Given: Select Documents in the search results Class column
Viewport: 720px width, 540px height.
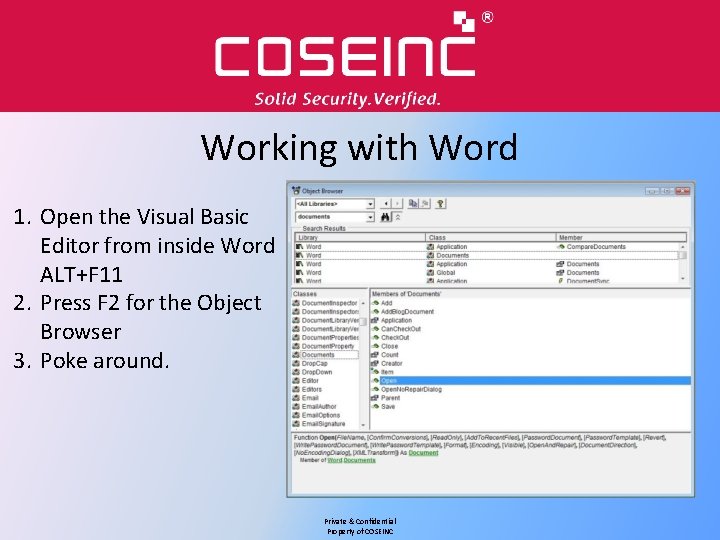Looking at the screenshot, I should [452, 255].
